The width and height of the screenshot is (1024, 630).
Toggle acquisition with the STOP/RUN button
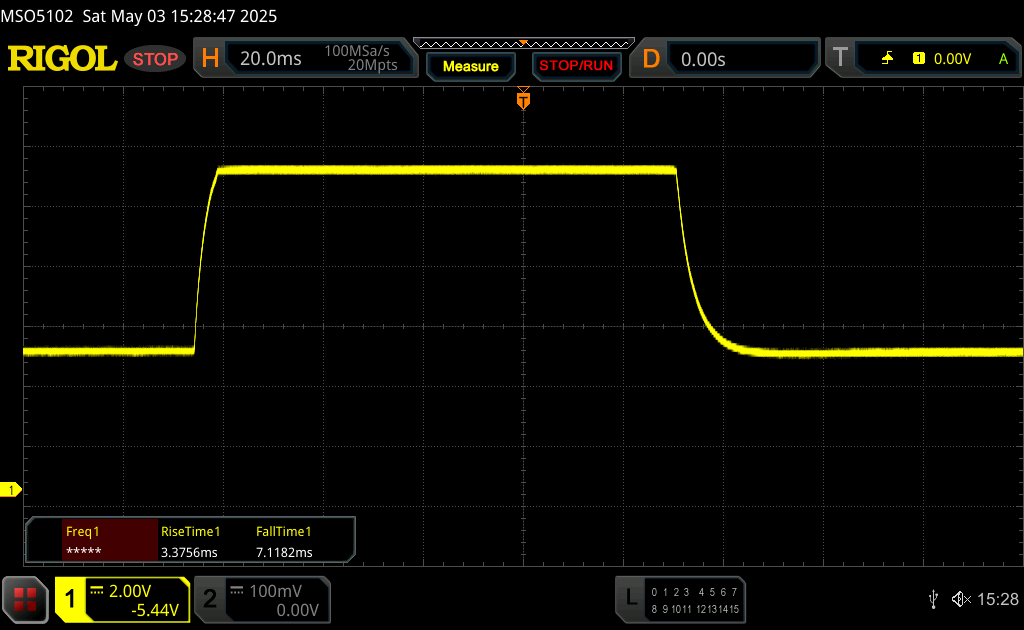(x=575, y=66)
